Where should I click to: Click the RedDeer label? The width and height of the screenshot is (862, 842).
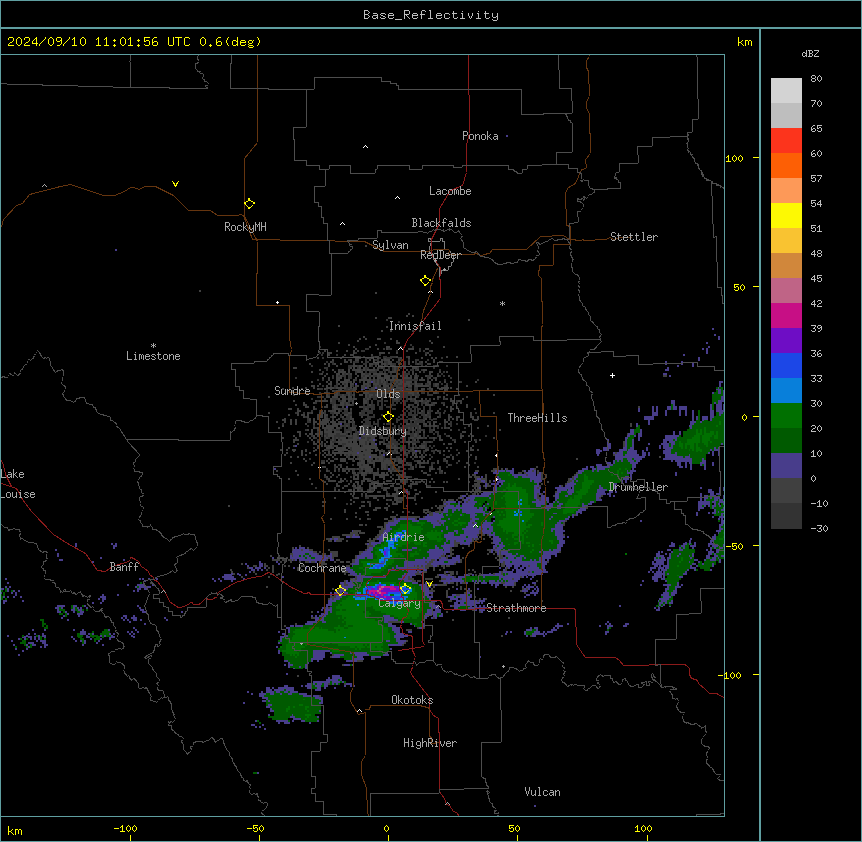[x=440, y=255]
